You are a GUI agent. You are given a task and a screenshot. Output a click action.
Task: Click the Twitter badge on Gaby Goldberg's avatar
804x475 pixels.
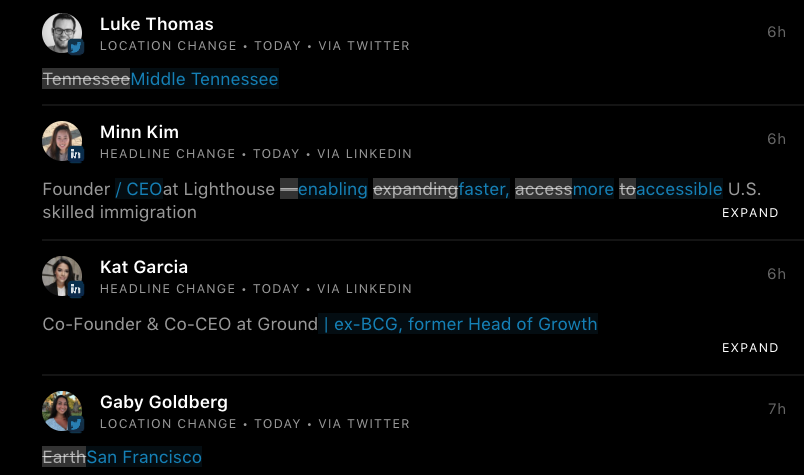coord(76,425)
